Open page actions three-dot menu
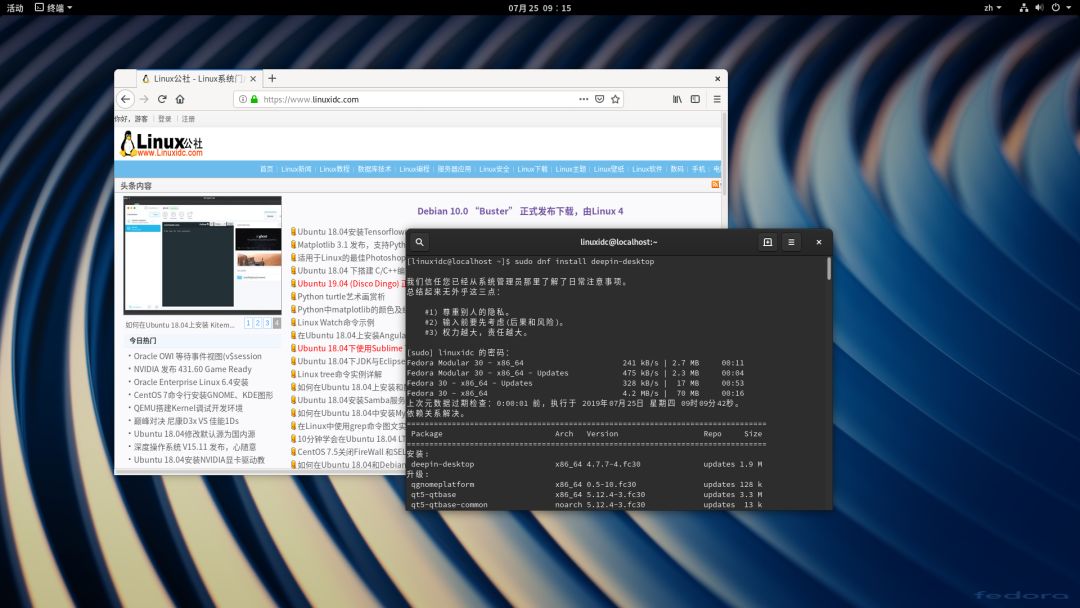Image resolution: width=1080 pixels, height=608 pixels. [584, 99]
